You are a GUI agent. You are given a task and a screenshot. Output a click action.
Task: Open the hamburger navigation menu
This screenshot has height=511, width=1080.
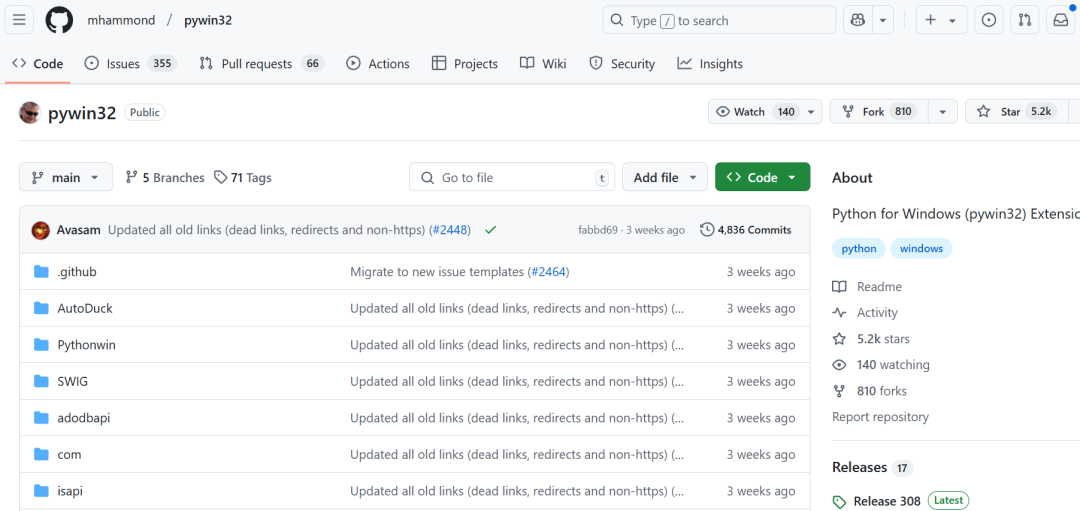tap(22, 20)
